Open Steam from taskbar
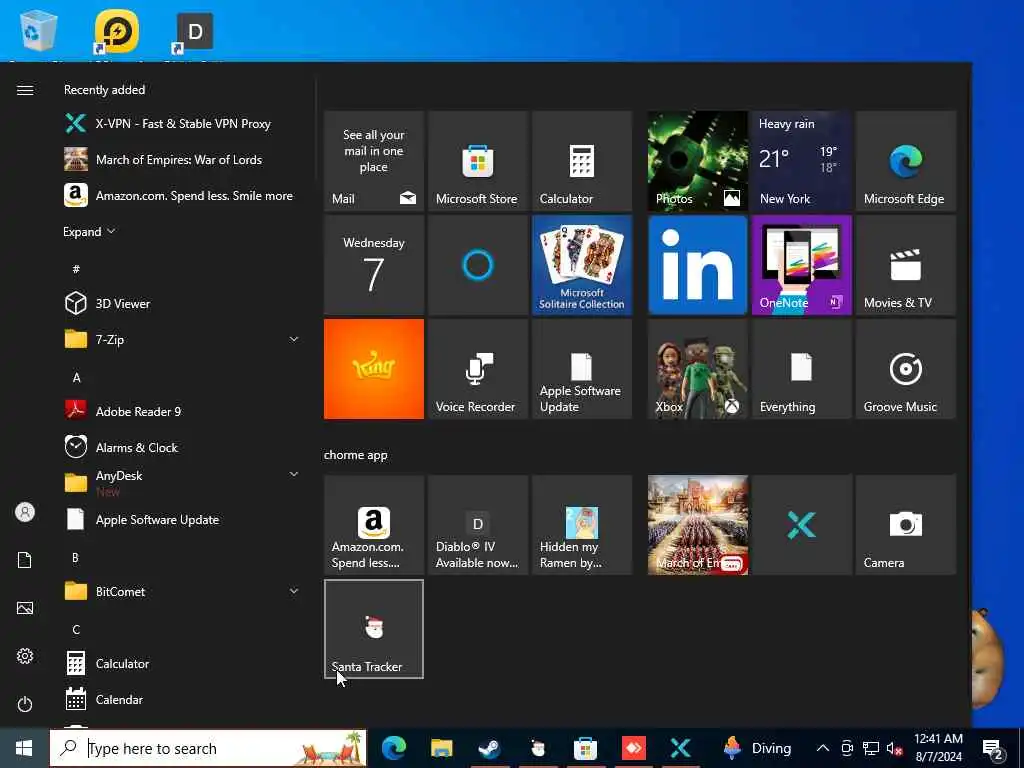Viewport: 1024px width, 768px height. (489, 748)
